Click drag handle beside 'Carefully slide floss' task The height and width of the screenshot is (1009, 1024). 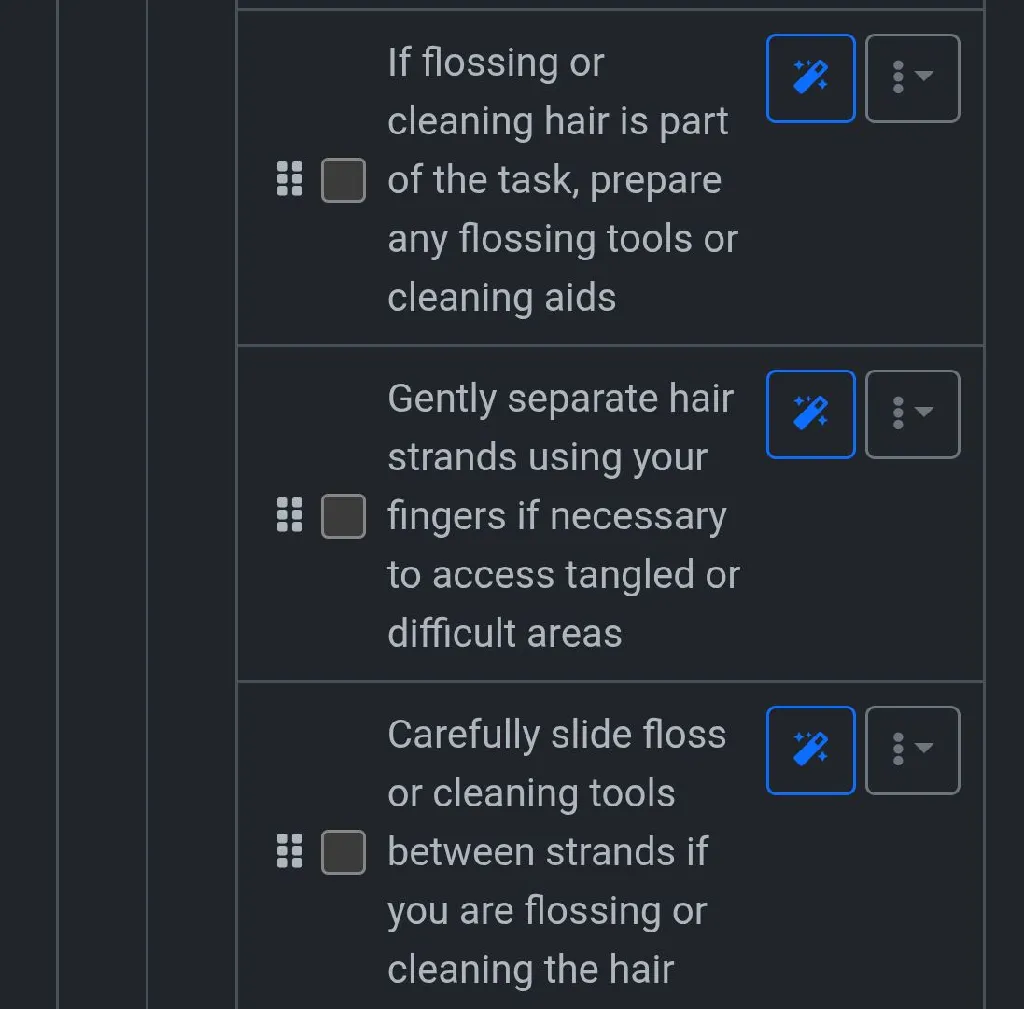coord(289,851)
